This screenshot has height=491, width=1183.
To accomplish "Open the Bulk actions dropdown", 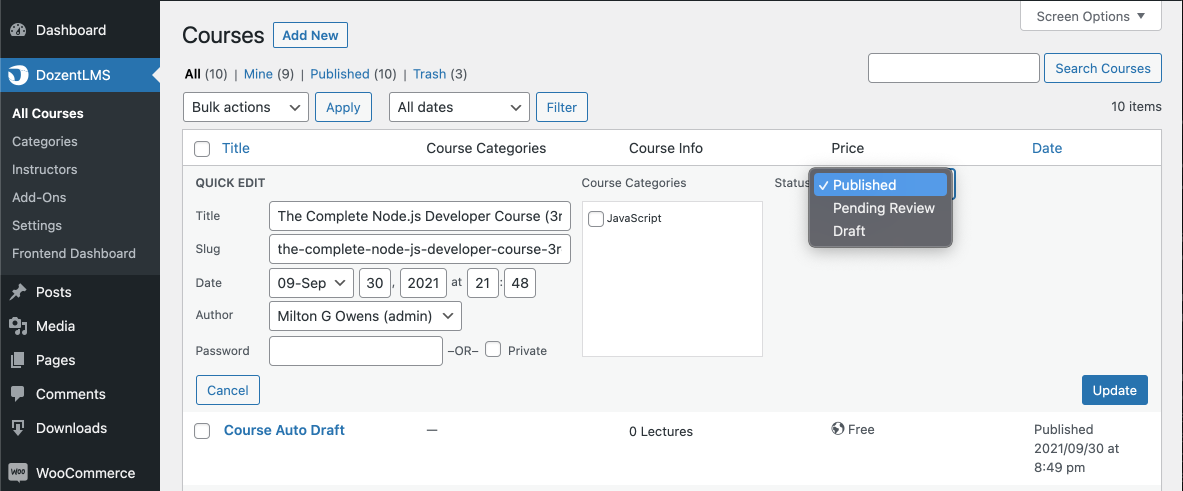I will tap(246, 107).
